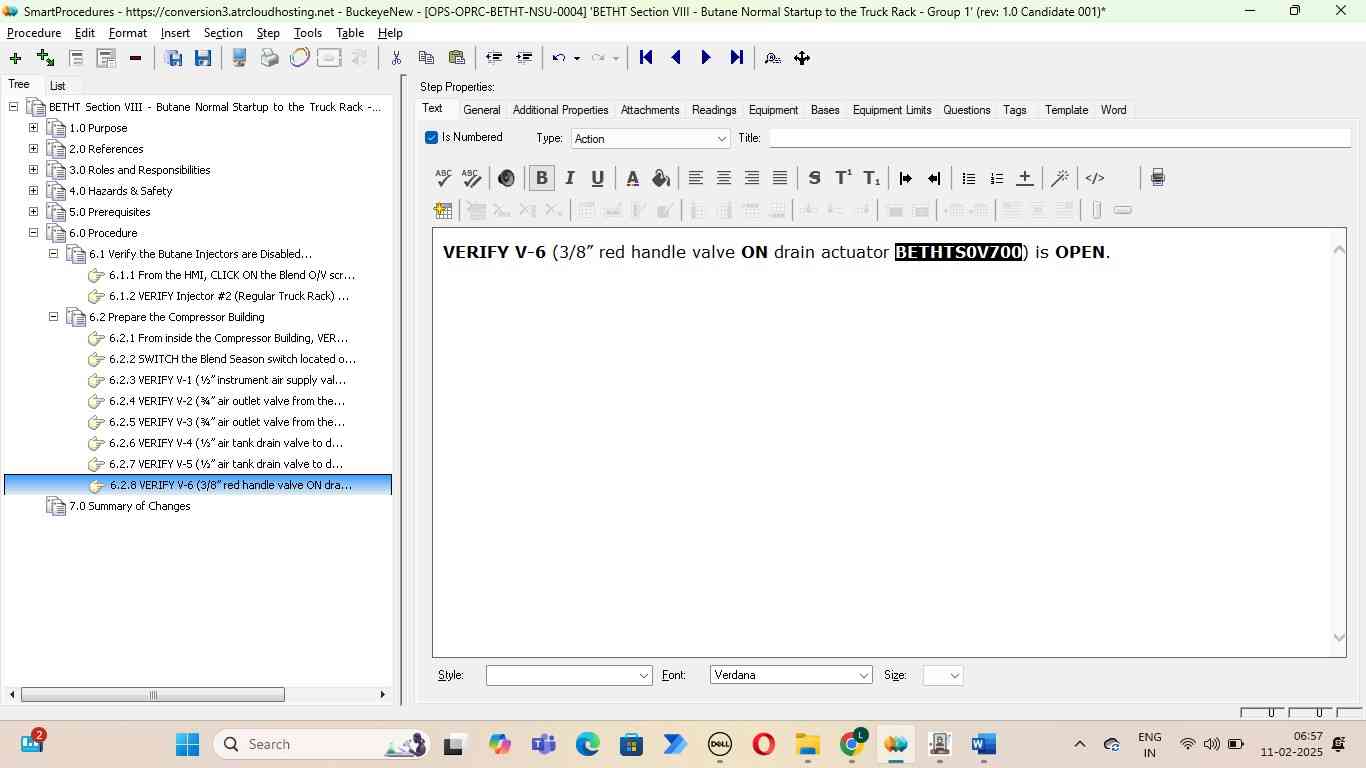Toggle italic formatting button
The height and width of the screenshot is (768, 1366).
tap(569, 178)
